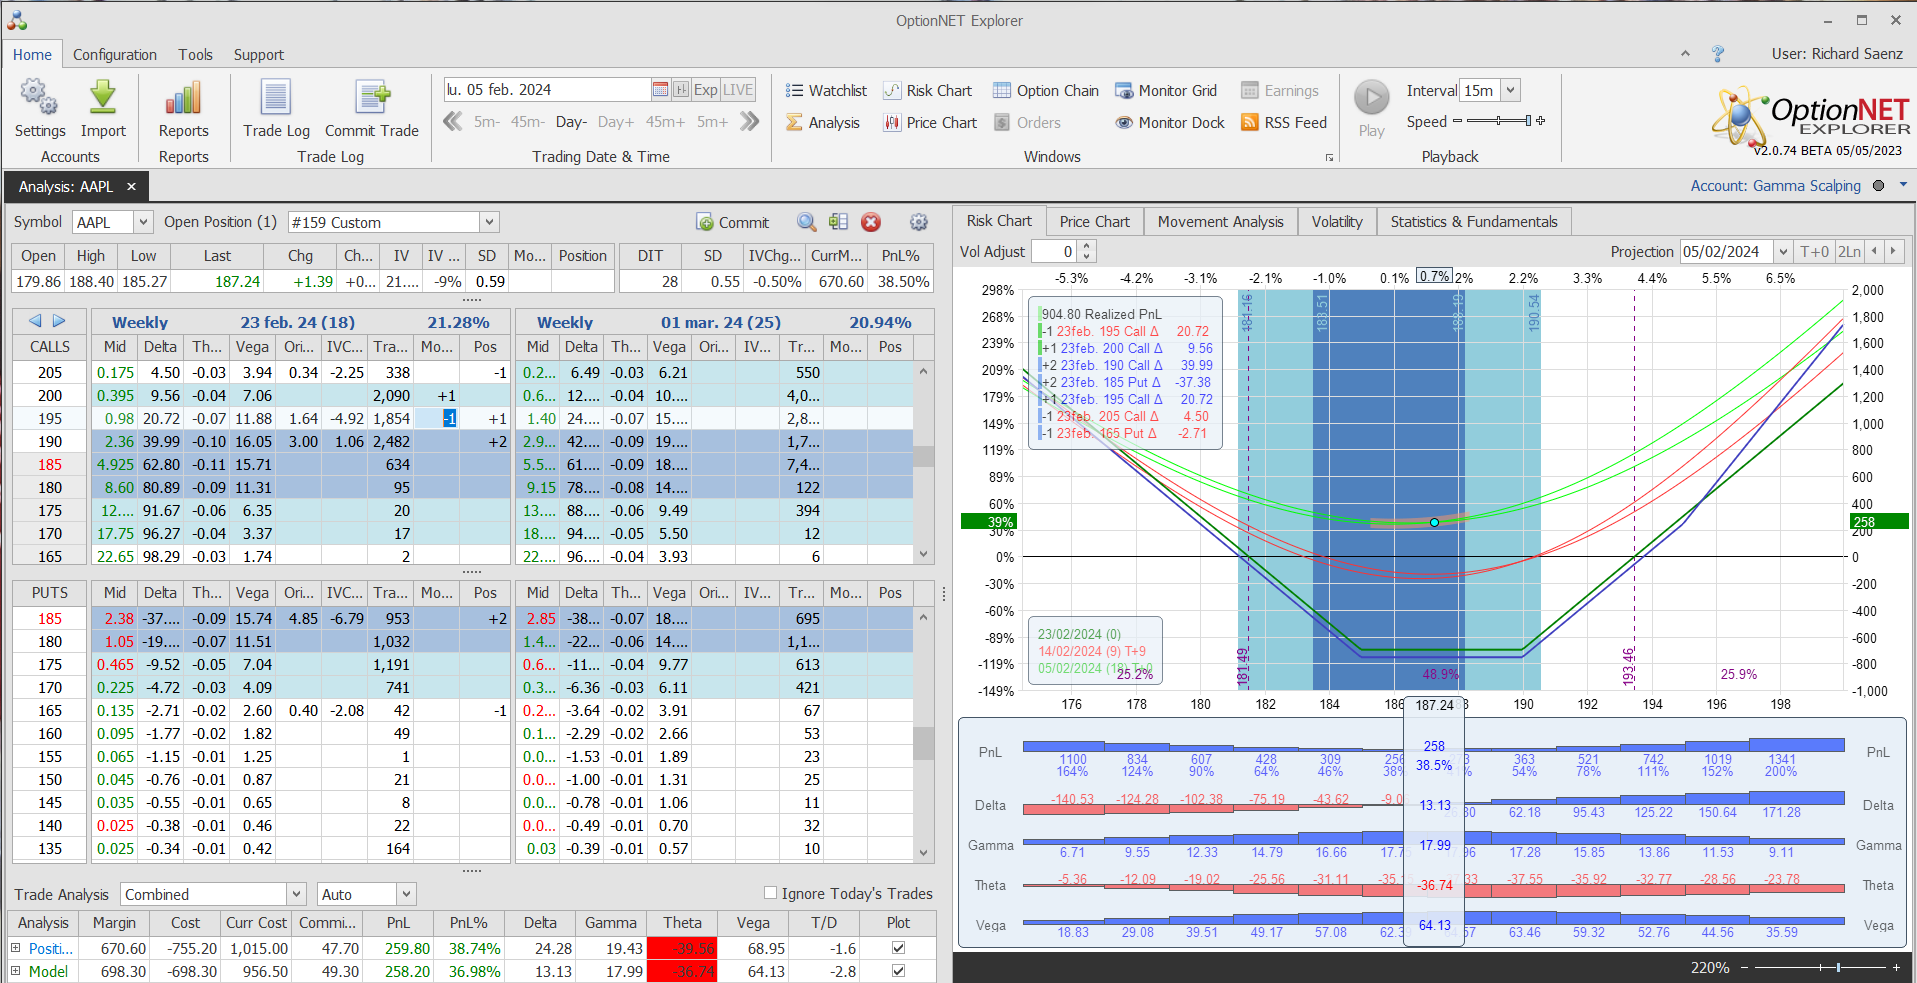Image resolution: width=1917 pixels, height=983 pixels.
Task: Toggle the Exp button in date bar
Action: click(x=706, y=89)
